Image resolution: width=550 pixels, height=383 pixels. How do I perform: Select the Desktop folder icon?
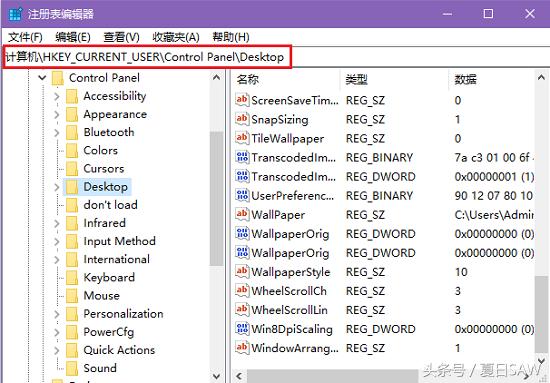click(72, 187)
